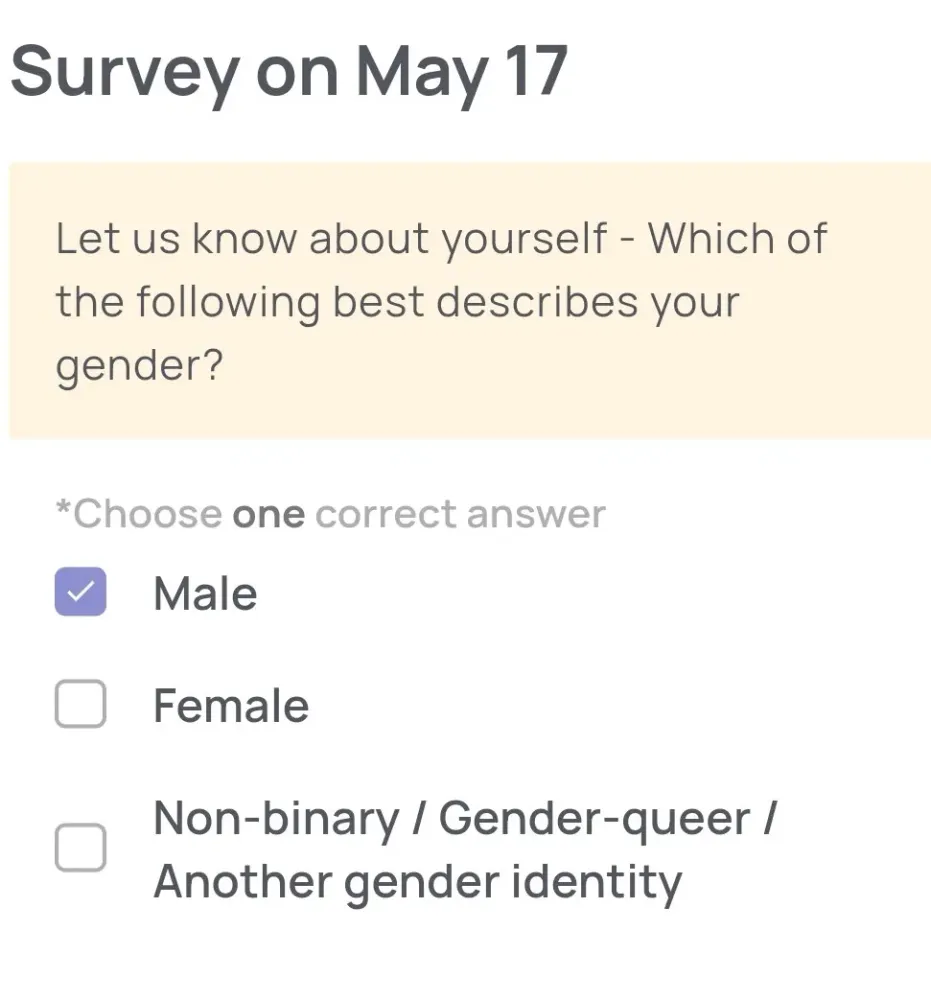Screen dimensions: 931x1000
Task: Click the white checkmark icon beside Male
Action: coord(80,592)
